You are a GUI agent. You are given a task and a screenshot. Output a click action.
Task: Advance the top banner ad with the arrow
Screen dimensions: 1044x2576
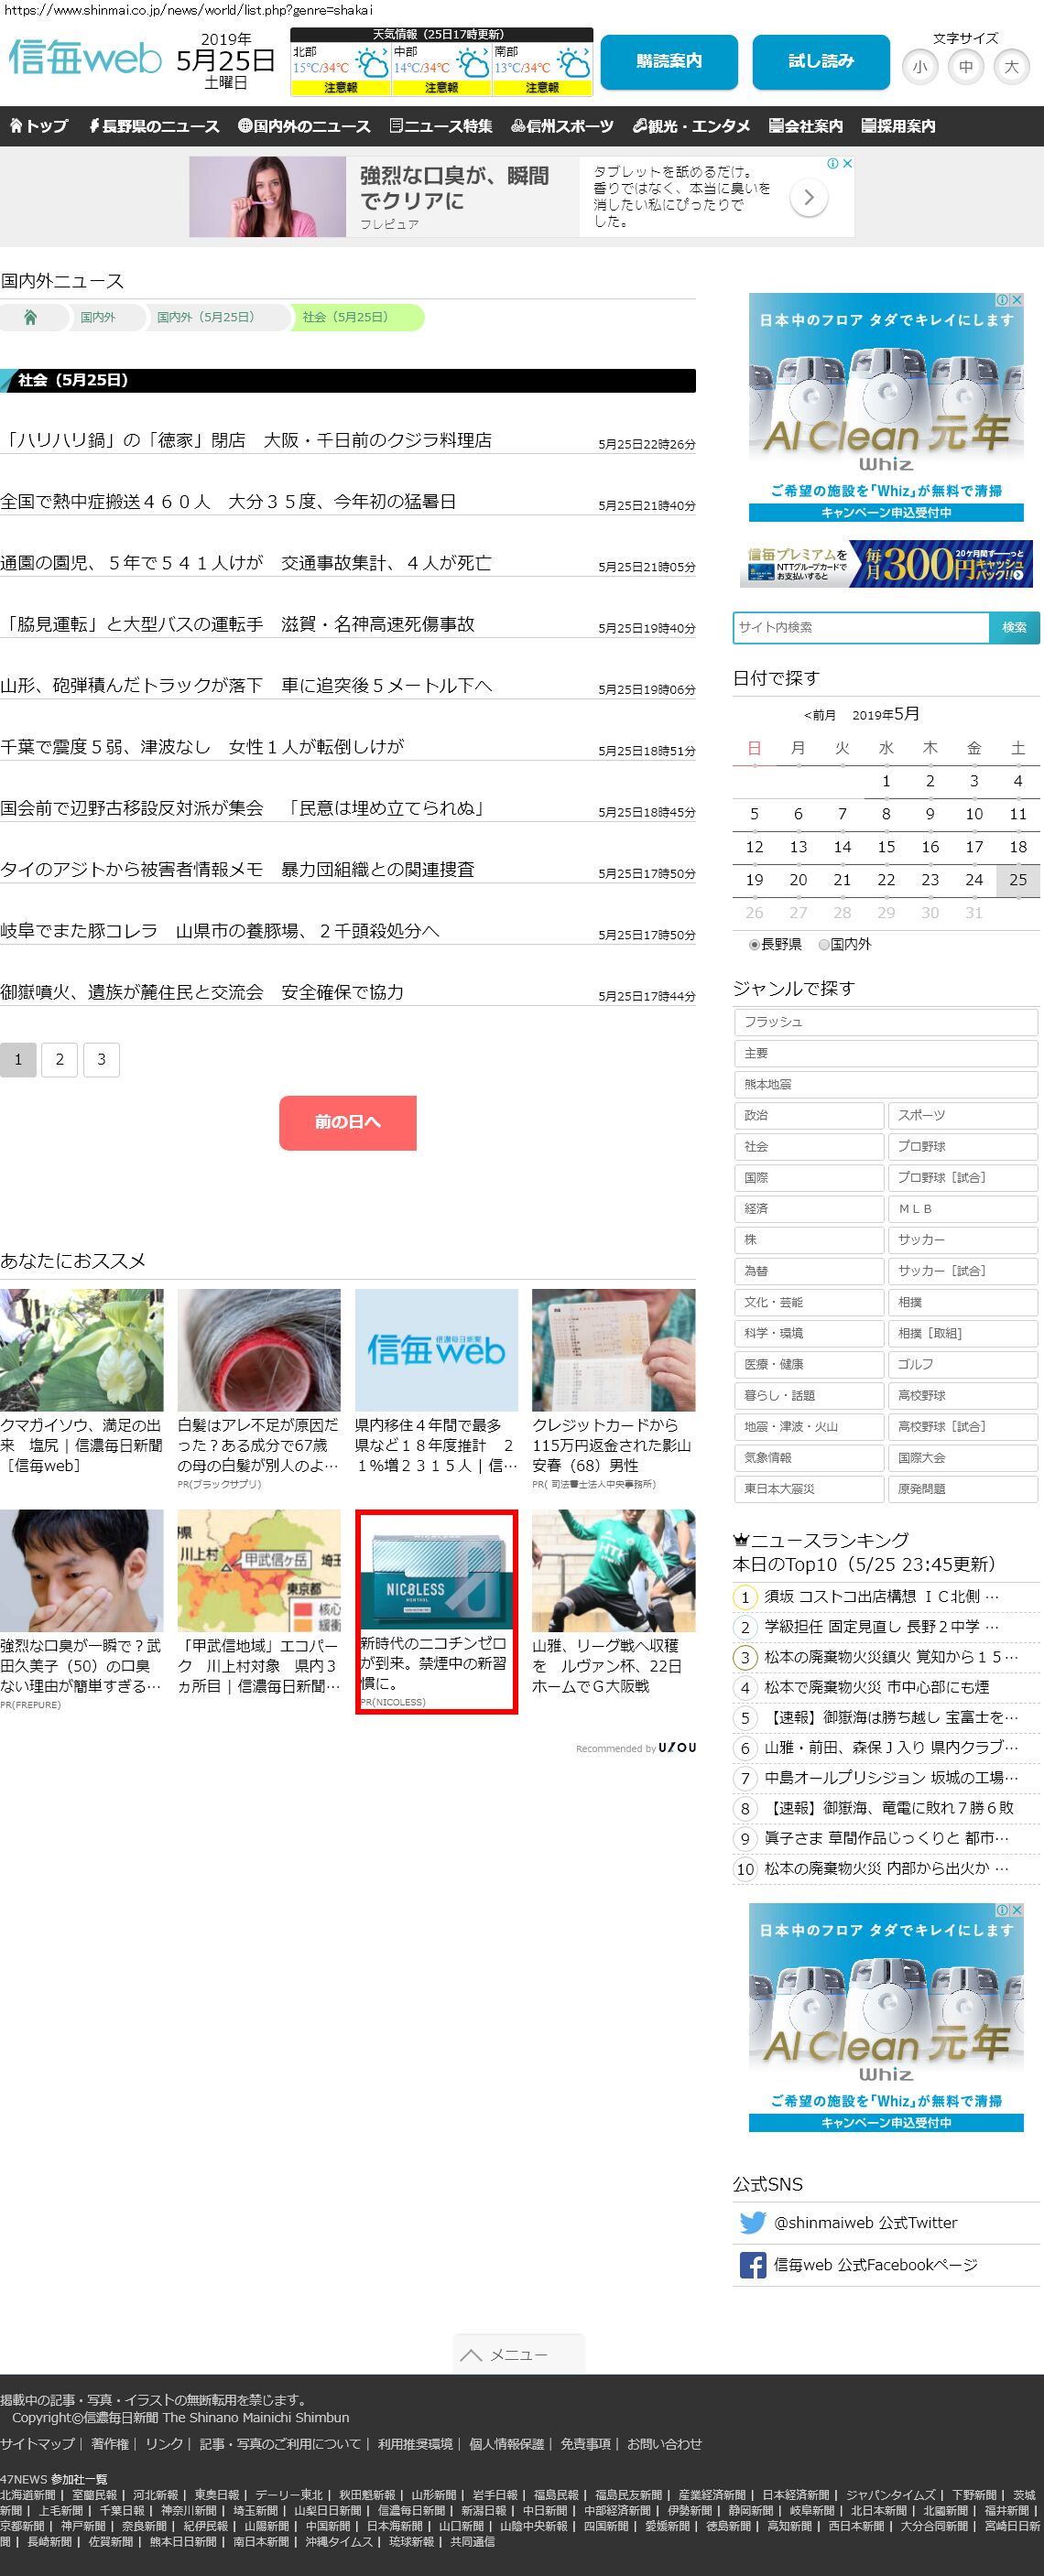[x=808, y=198]
